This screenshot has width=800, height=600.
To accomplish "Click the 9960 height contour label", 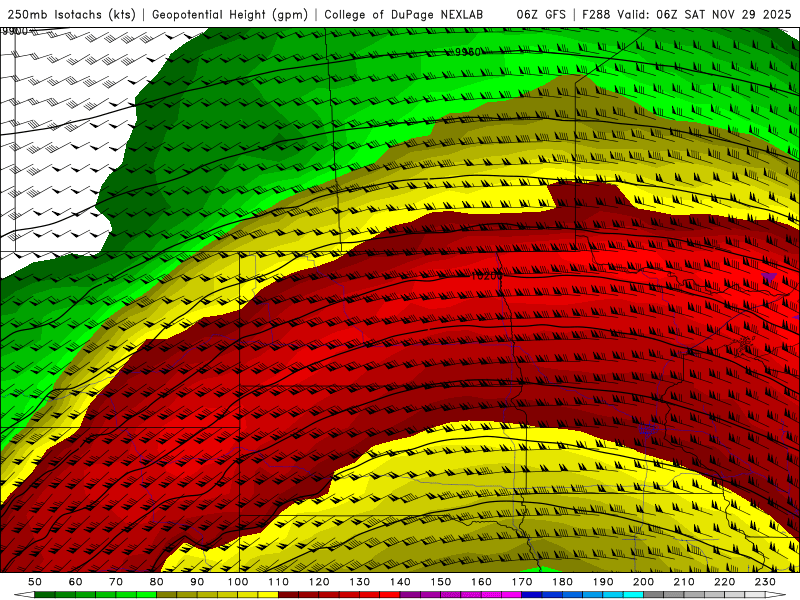I will tap(468, 52).
